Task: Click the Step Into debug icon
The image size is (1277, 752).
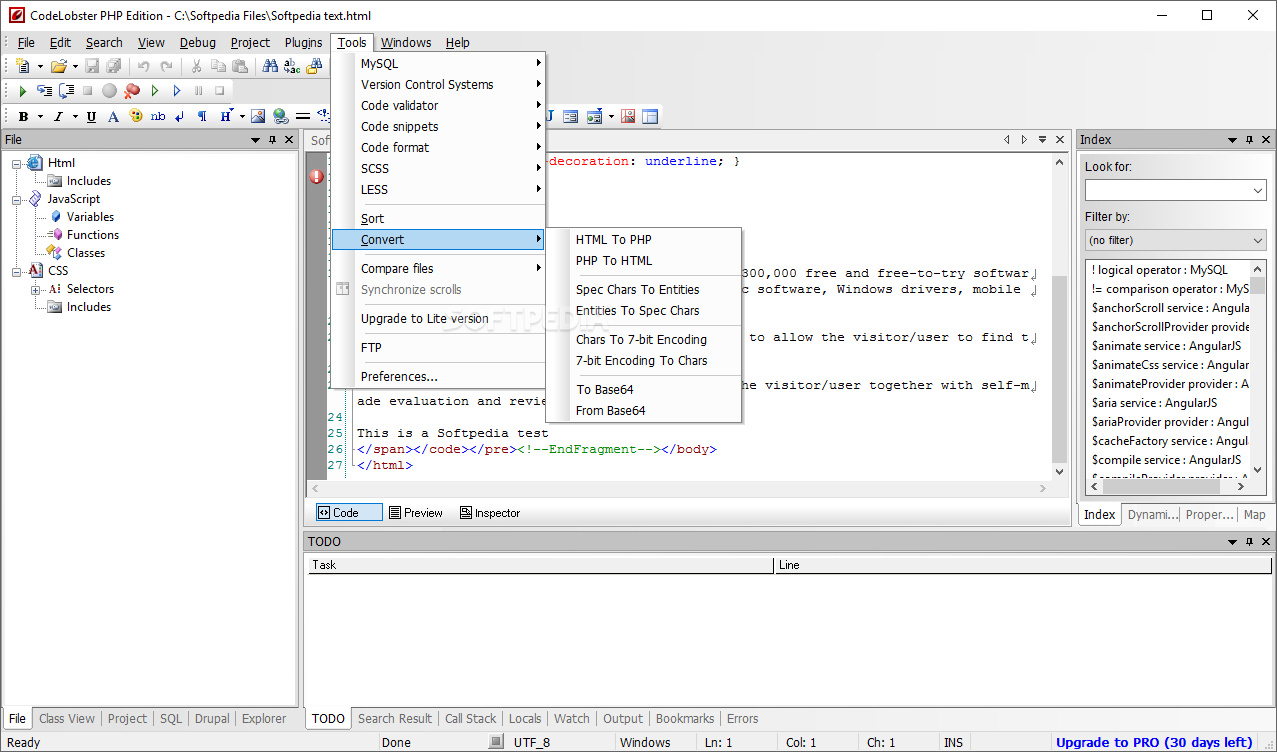Action: (45, 90)
